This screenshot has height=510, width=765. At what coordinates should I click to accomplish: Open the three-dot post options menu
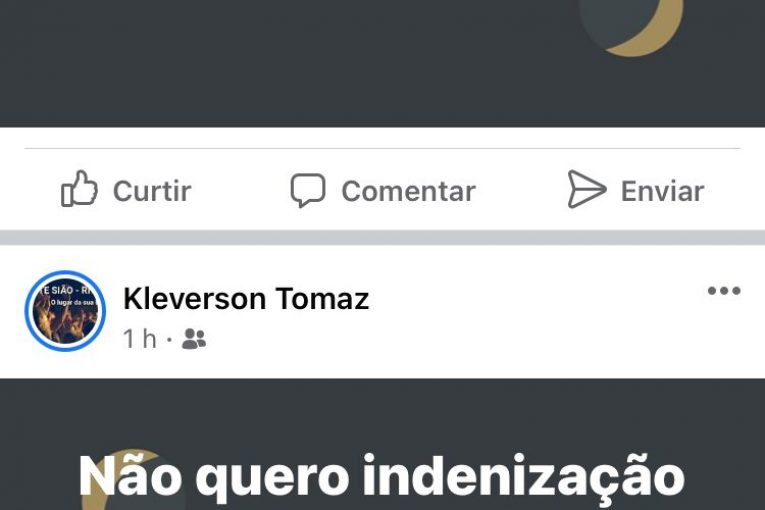(724, 291)
